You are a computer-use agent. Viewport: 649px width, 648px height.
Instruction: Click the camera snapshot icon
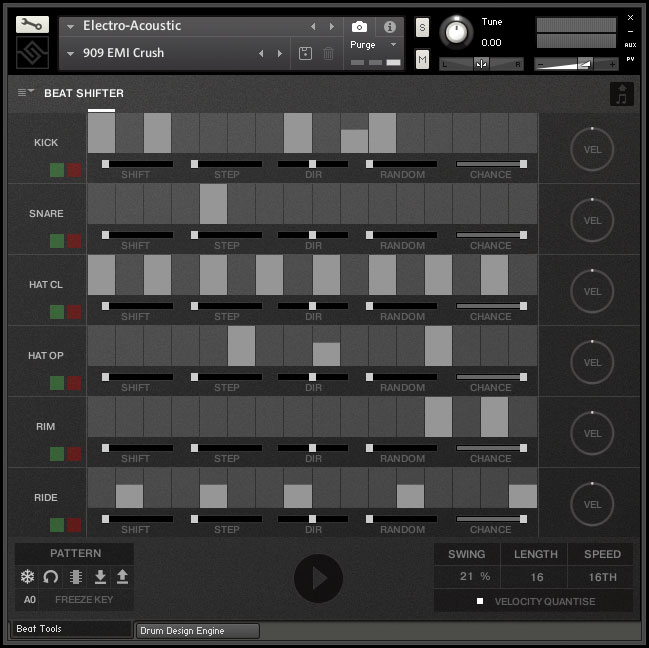[359, 27]
